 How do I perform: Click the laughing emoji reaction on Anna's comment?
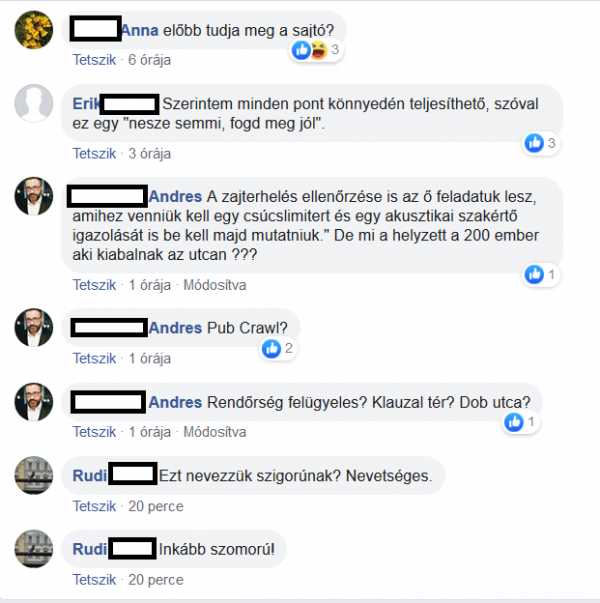pyautogui.click(x=318, y=50)
